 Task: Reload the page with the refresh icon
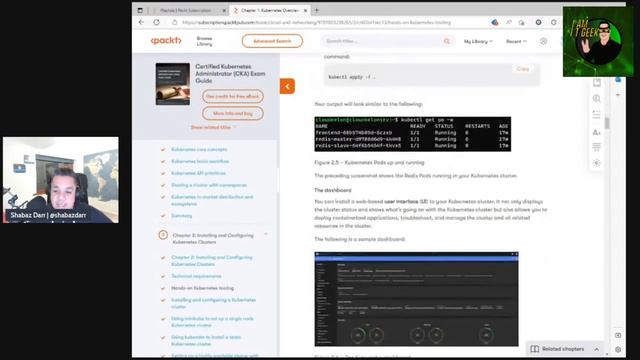click(156, 22)
